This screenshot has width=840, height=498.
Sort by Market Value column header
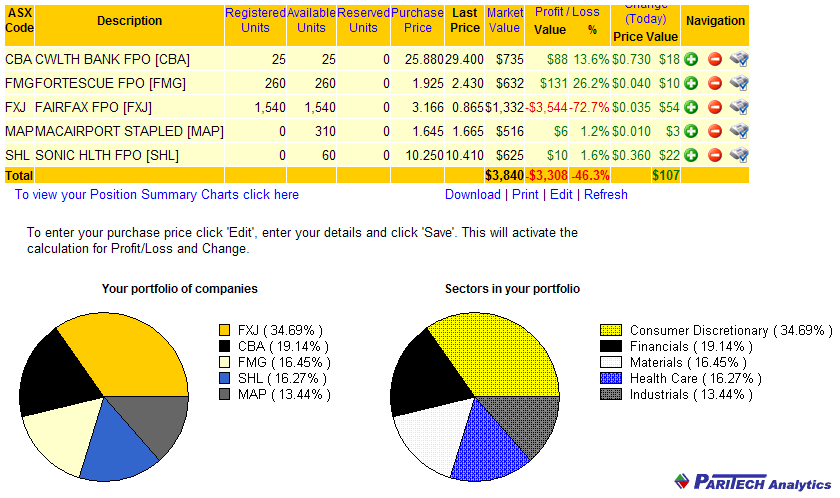point(505,20)
